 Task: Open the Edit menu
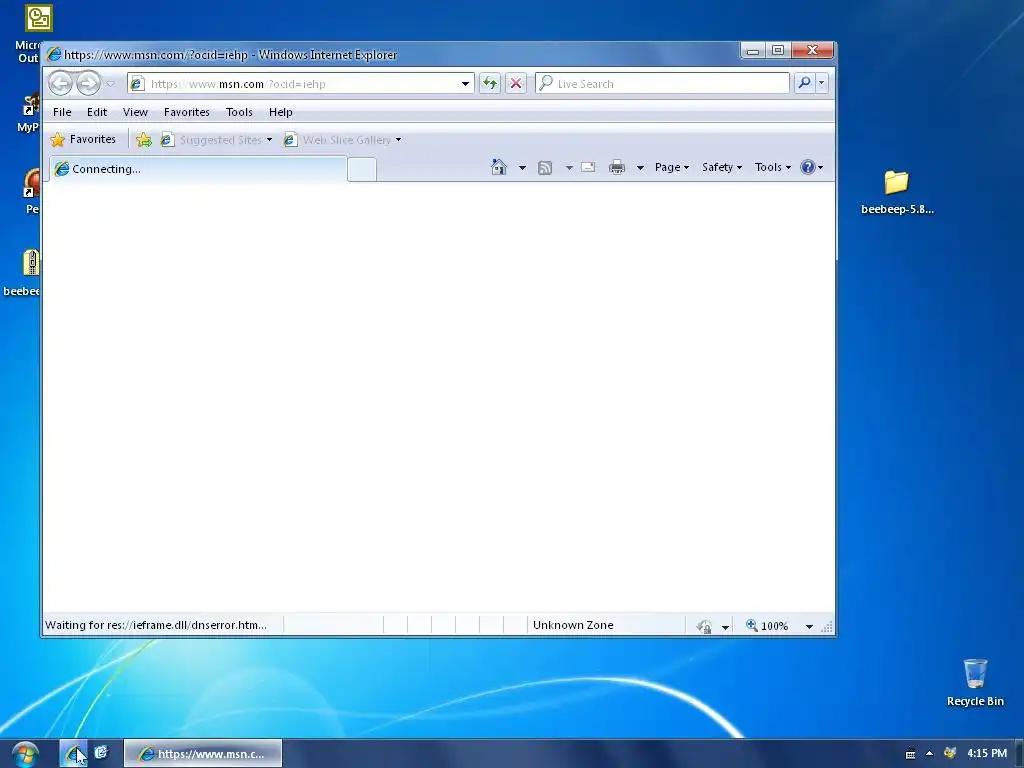coord(97,112)
